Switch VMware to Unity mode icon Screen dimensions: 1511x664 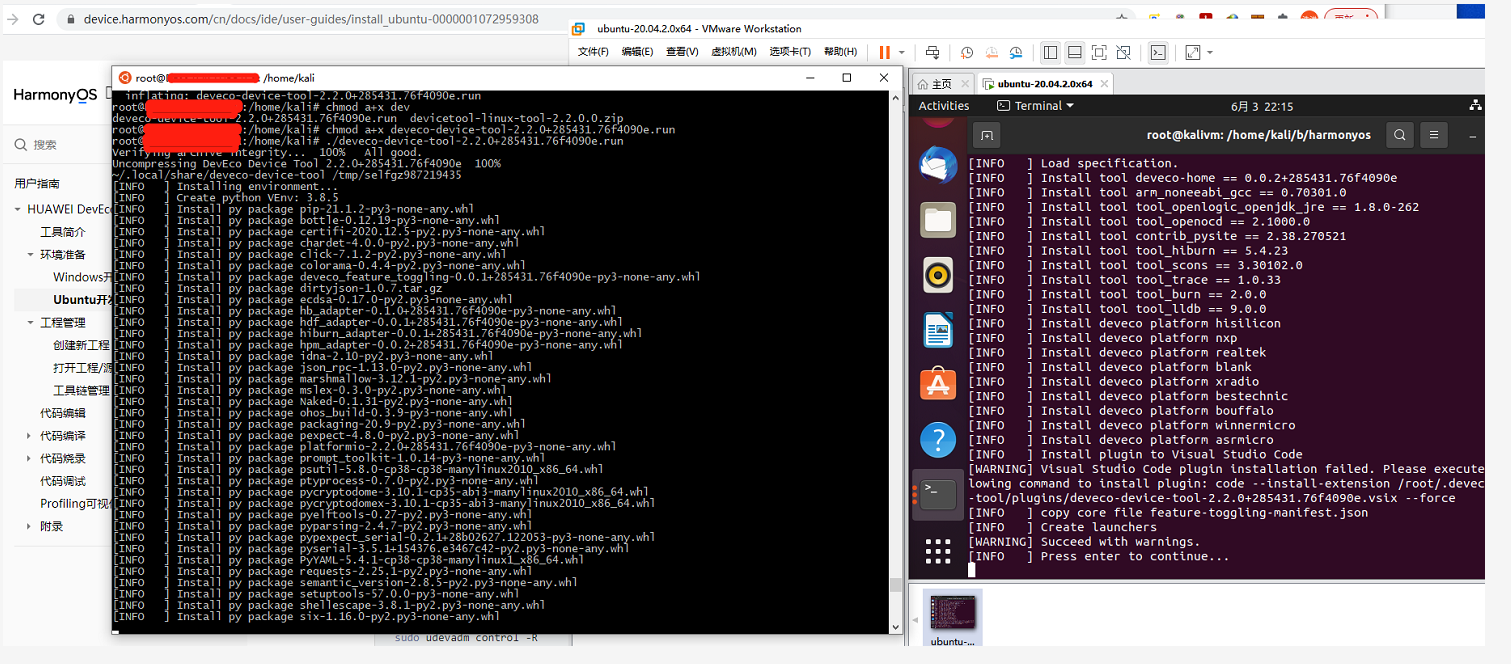click(1124, 52)
